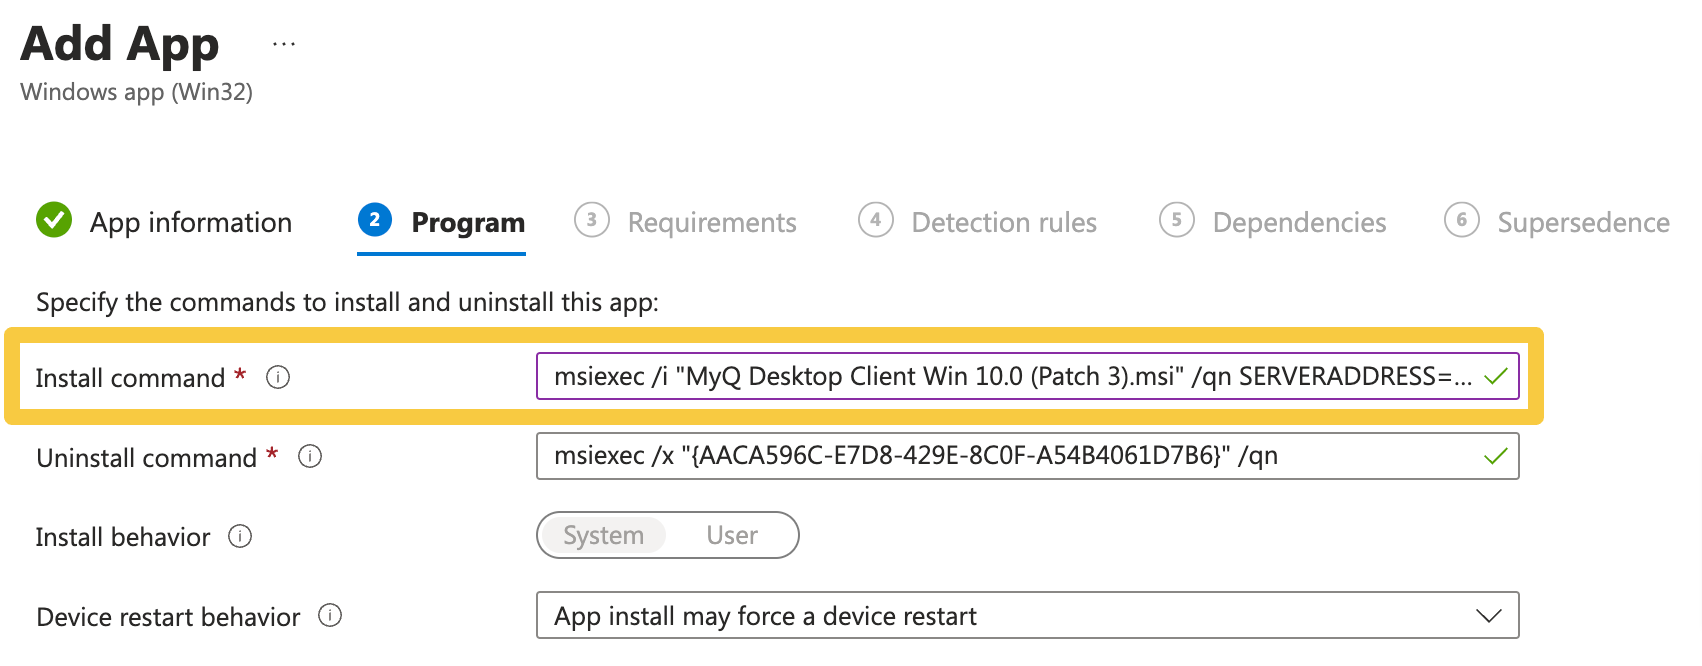The height and width of the screenshot is (666, 1702).
Task: Switch Install behavior to User
Action: click(x=732, y=536)
